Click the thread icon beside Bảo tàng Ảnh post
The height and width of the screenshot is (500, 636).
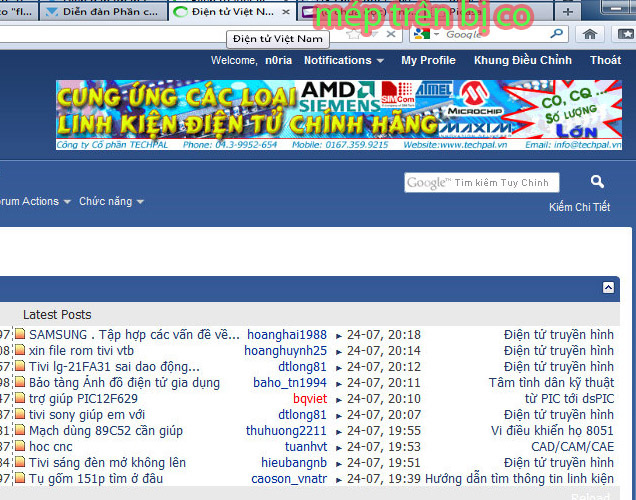coord(20,382)
